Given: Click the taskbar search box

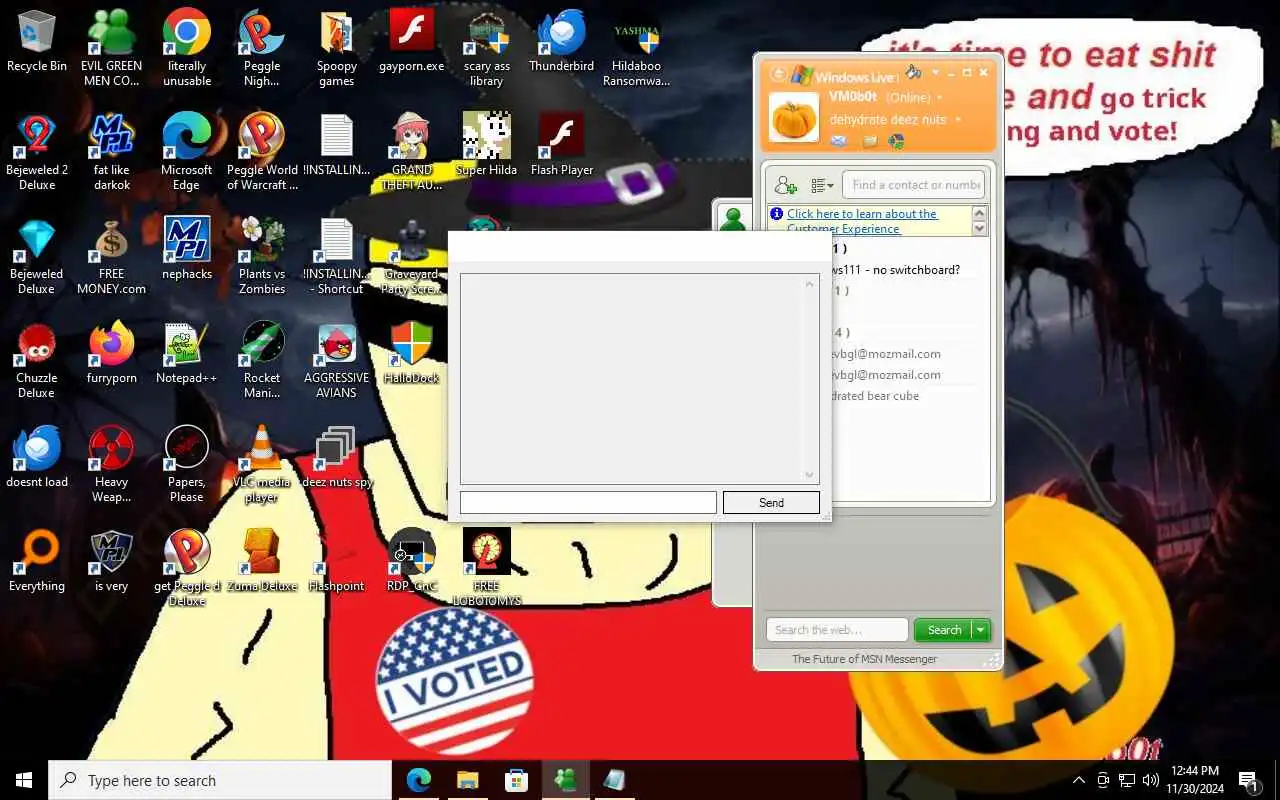Looking at the screenshot, I should (220, 780).
